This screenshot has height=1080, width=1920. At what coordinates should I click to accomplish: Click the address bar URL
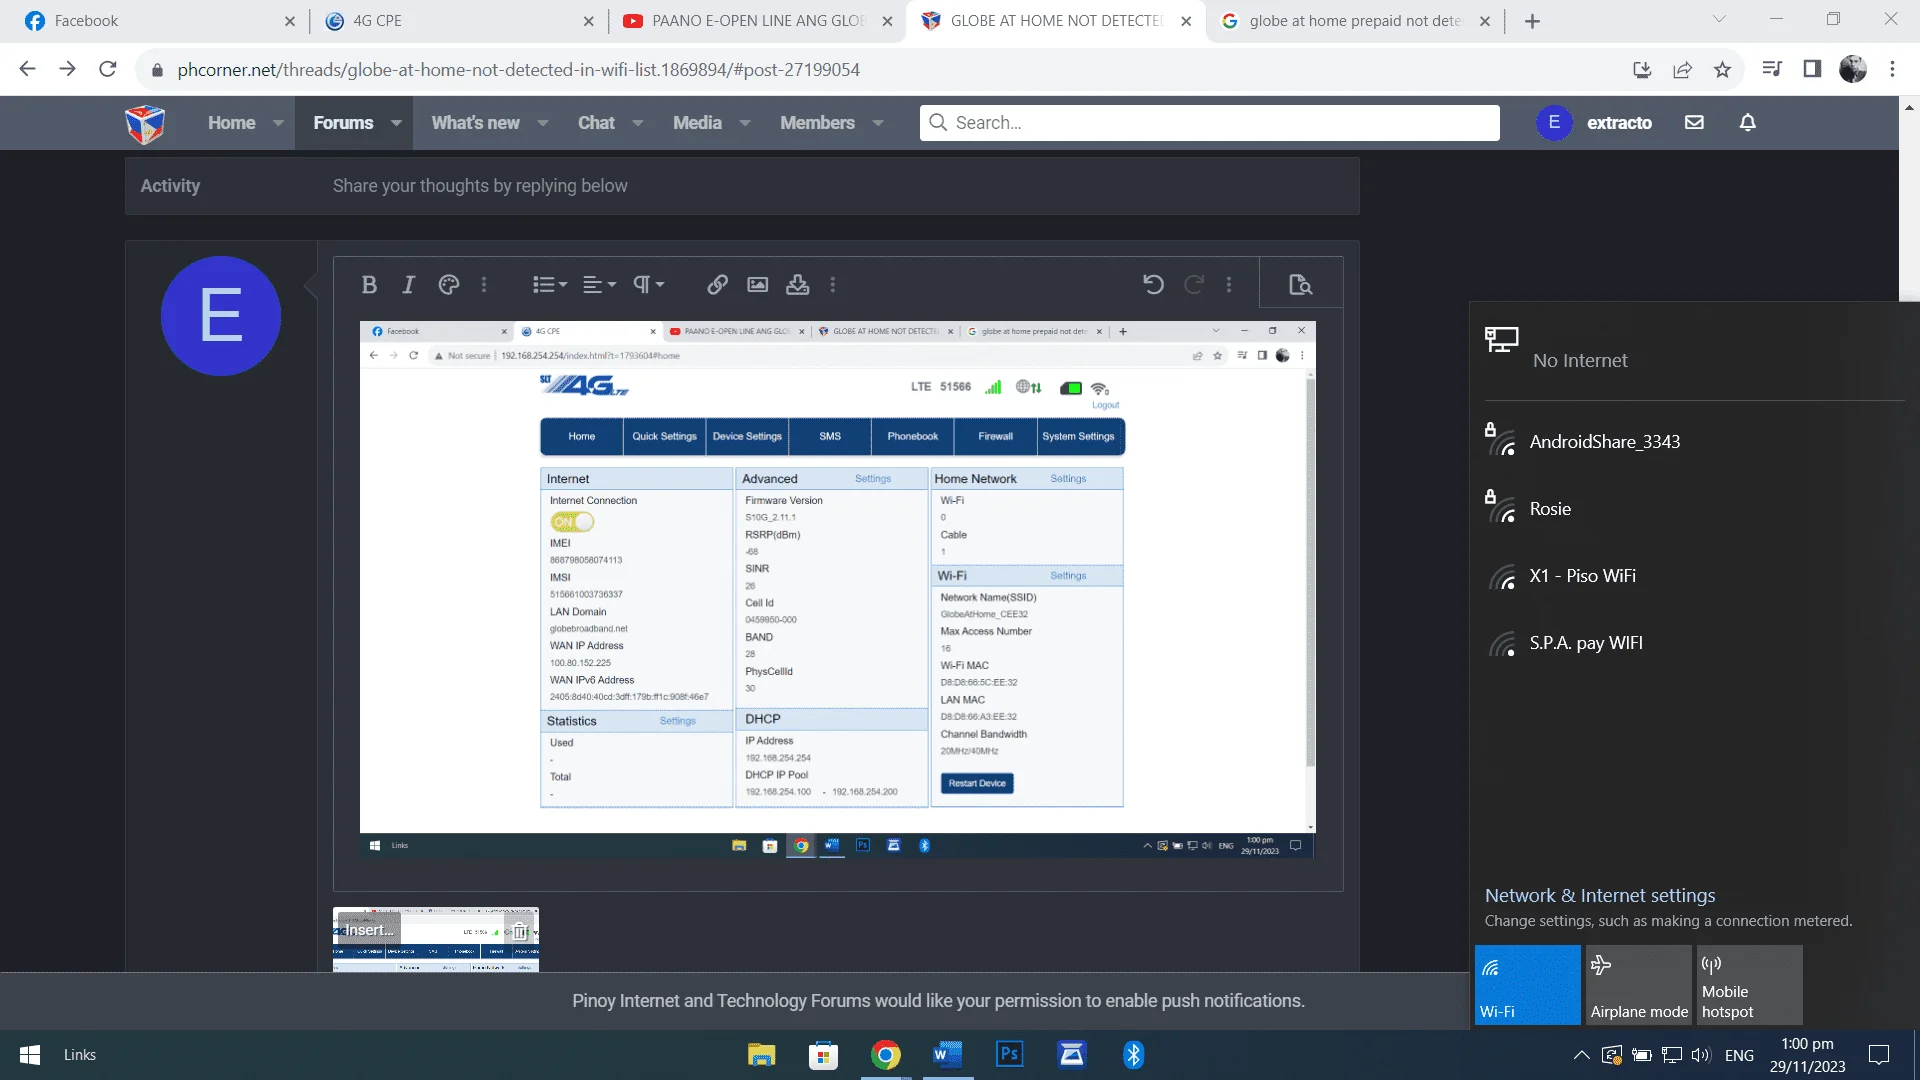click(x=518, y=70)
